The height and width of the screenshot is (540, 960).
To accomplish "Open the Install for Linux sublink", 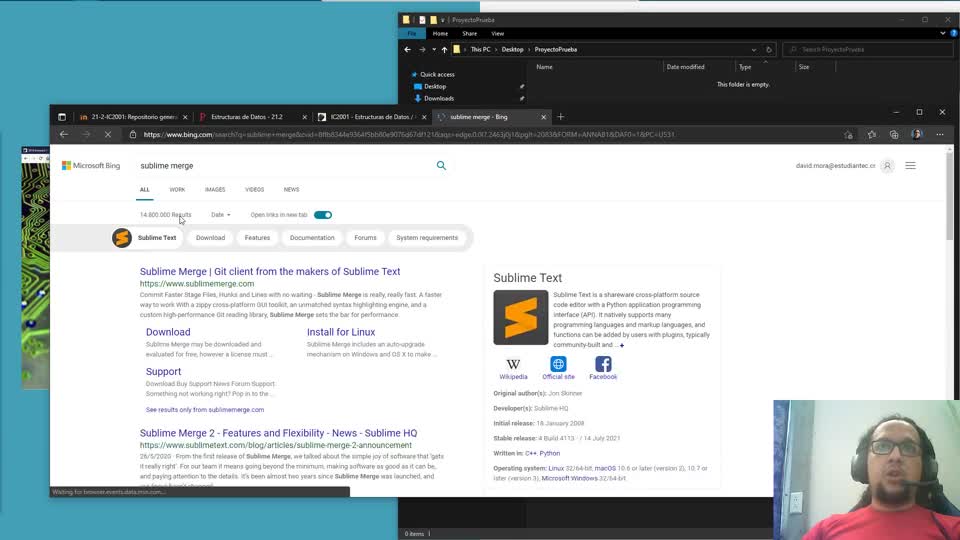I will [341, 332].
